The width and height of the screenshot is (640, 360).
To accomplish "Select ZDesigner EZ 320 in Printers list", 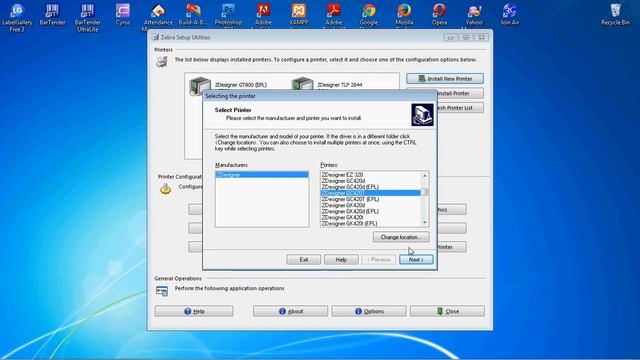I will pyautogui.click(x=371, y=175).
